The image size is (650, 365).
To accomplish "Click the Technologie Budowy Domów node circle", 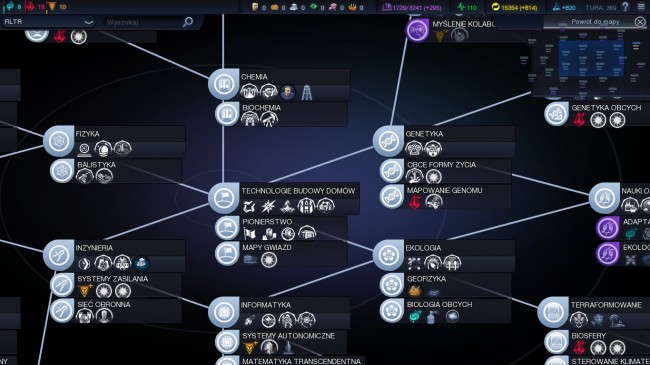I will [x=223, y=198].
